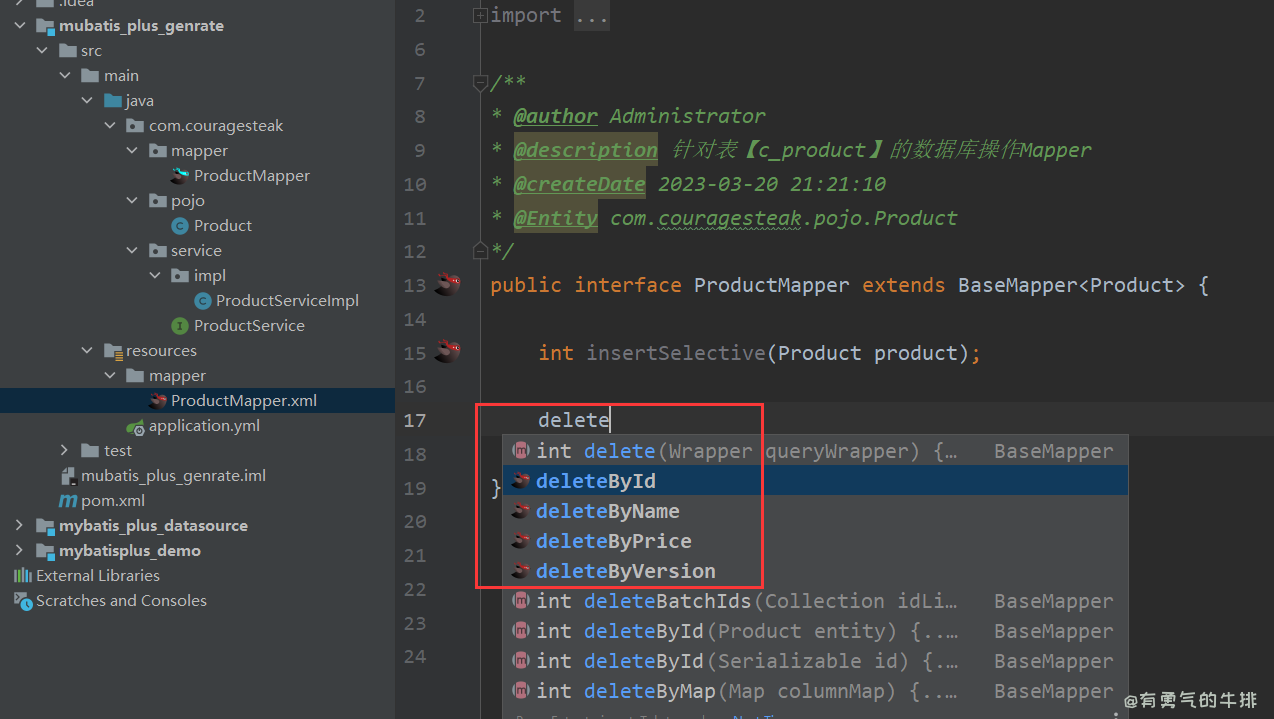The width and height of the screenshot is (1274, 719).
Task: Select ProductMapper.xml in project tree
Action: click(243, 401)
